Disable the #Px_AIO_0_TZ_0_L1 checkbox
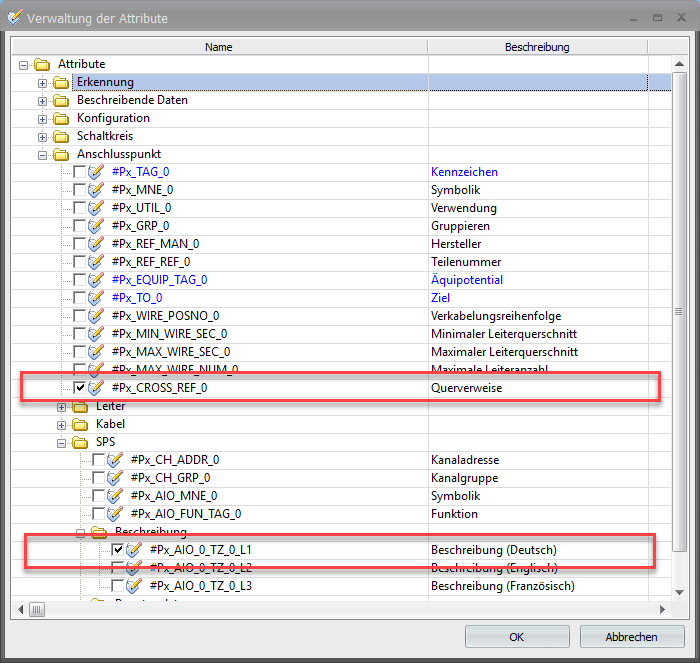This screenshot has height=663, width=700. tap(118, 550)
